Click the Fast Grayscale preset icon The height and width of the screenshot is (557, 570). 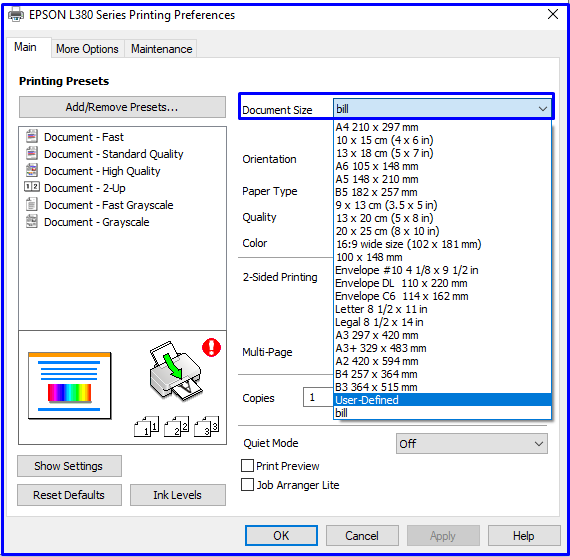coord(32,204)
